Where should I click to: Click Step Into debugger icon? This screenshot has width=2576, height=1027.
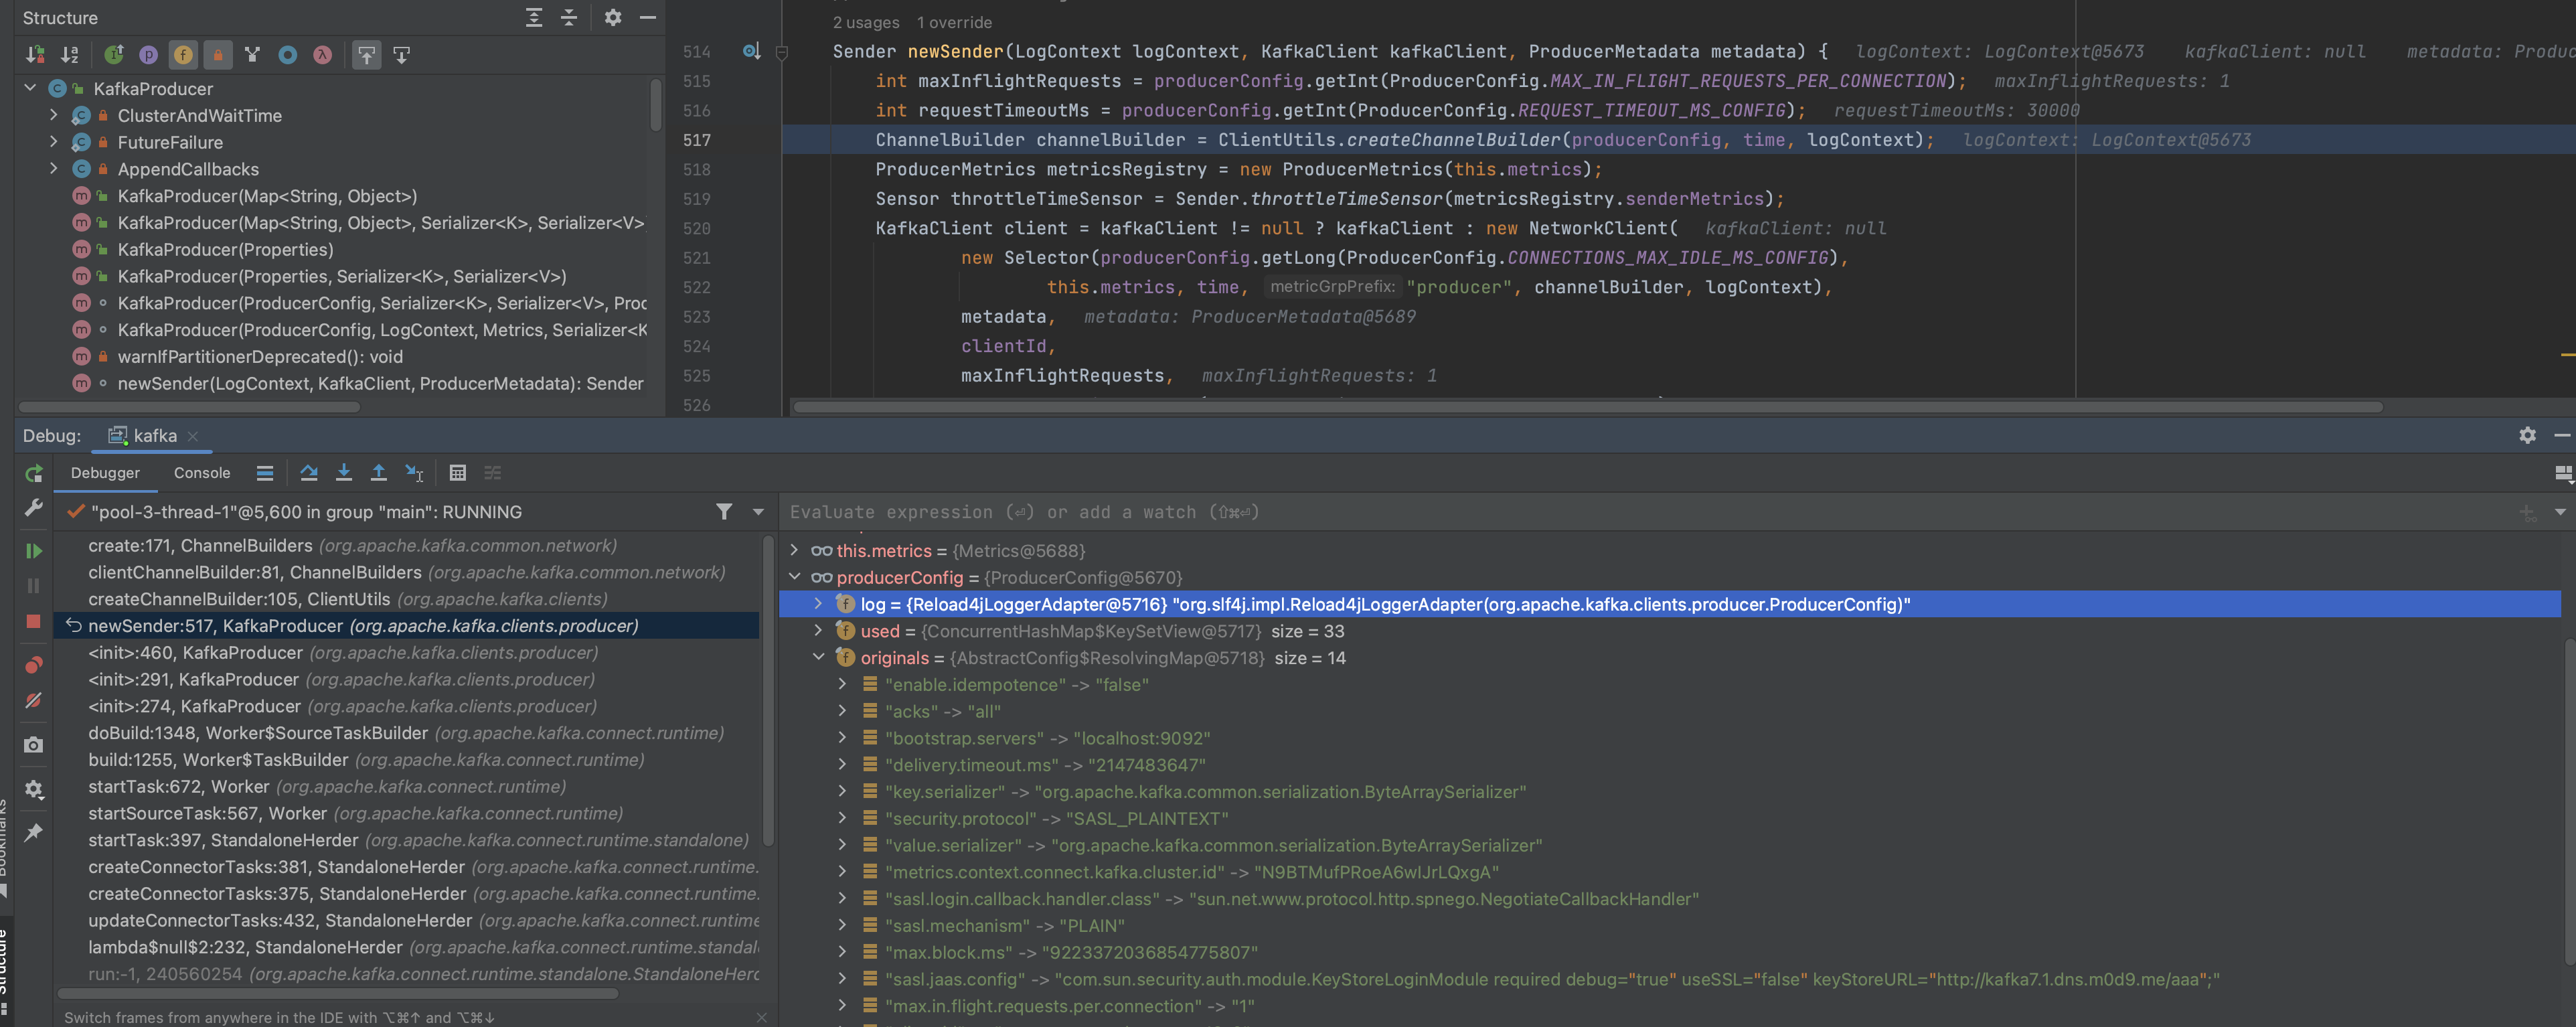pos(344,473)
